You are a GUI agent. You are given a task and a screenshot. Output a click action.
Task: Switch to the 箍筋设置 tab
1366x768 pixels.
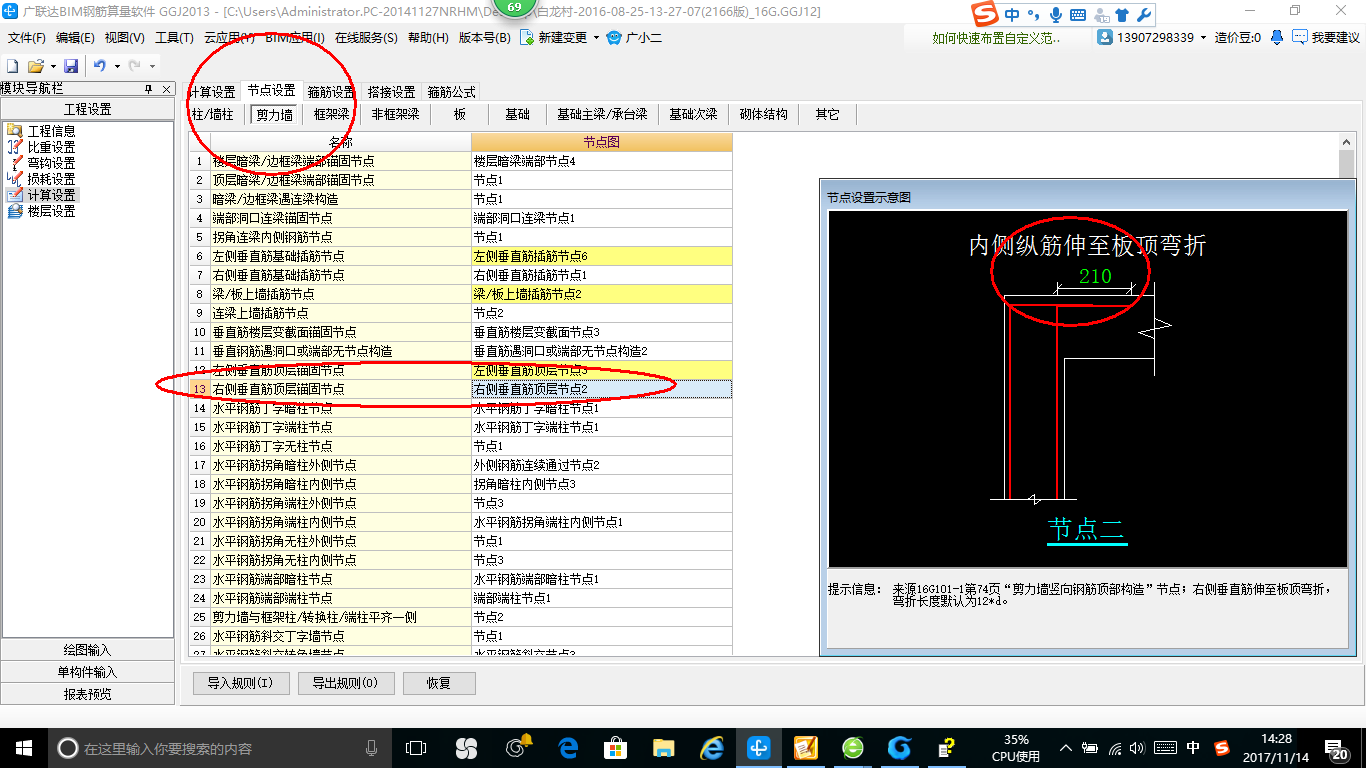[x=331, y=91]
